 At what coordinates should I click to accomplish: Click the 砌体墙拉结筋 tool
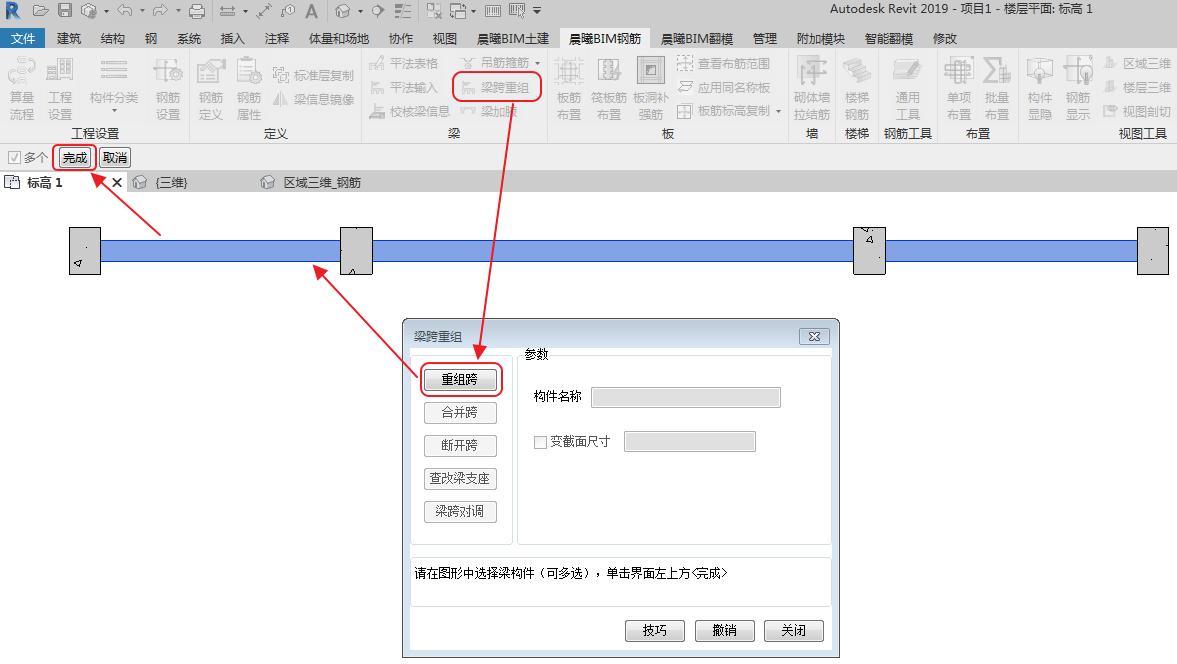[811, 89]
